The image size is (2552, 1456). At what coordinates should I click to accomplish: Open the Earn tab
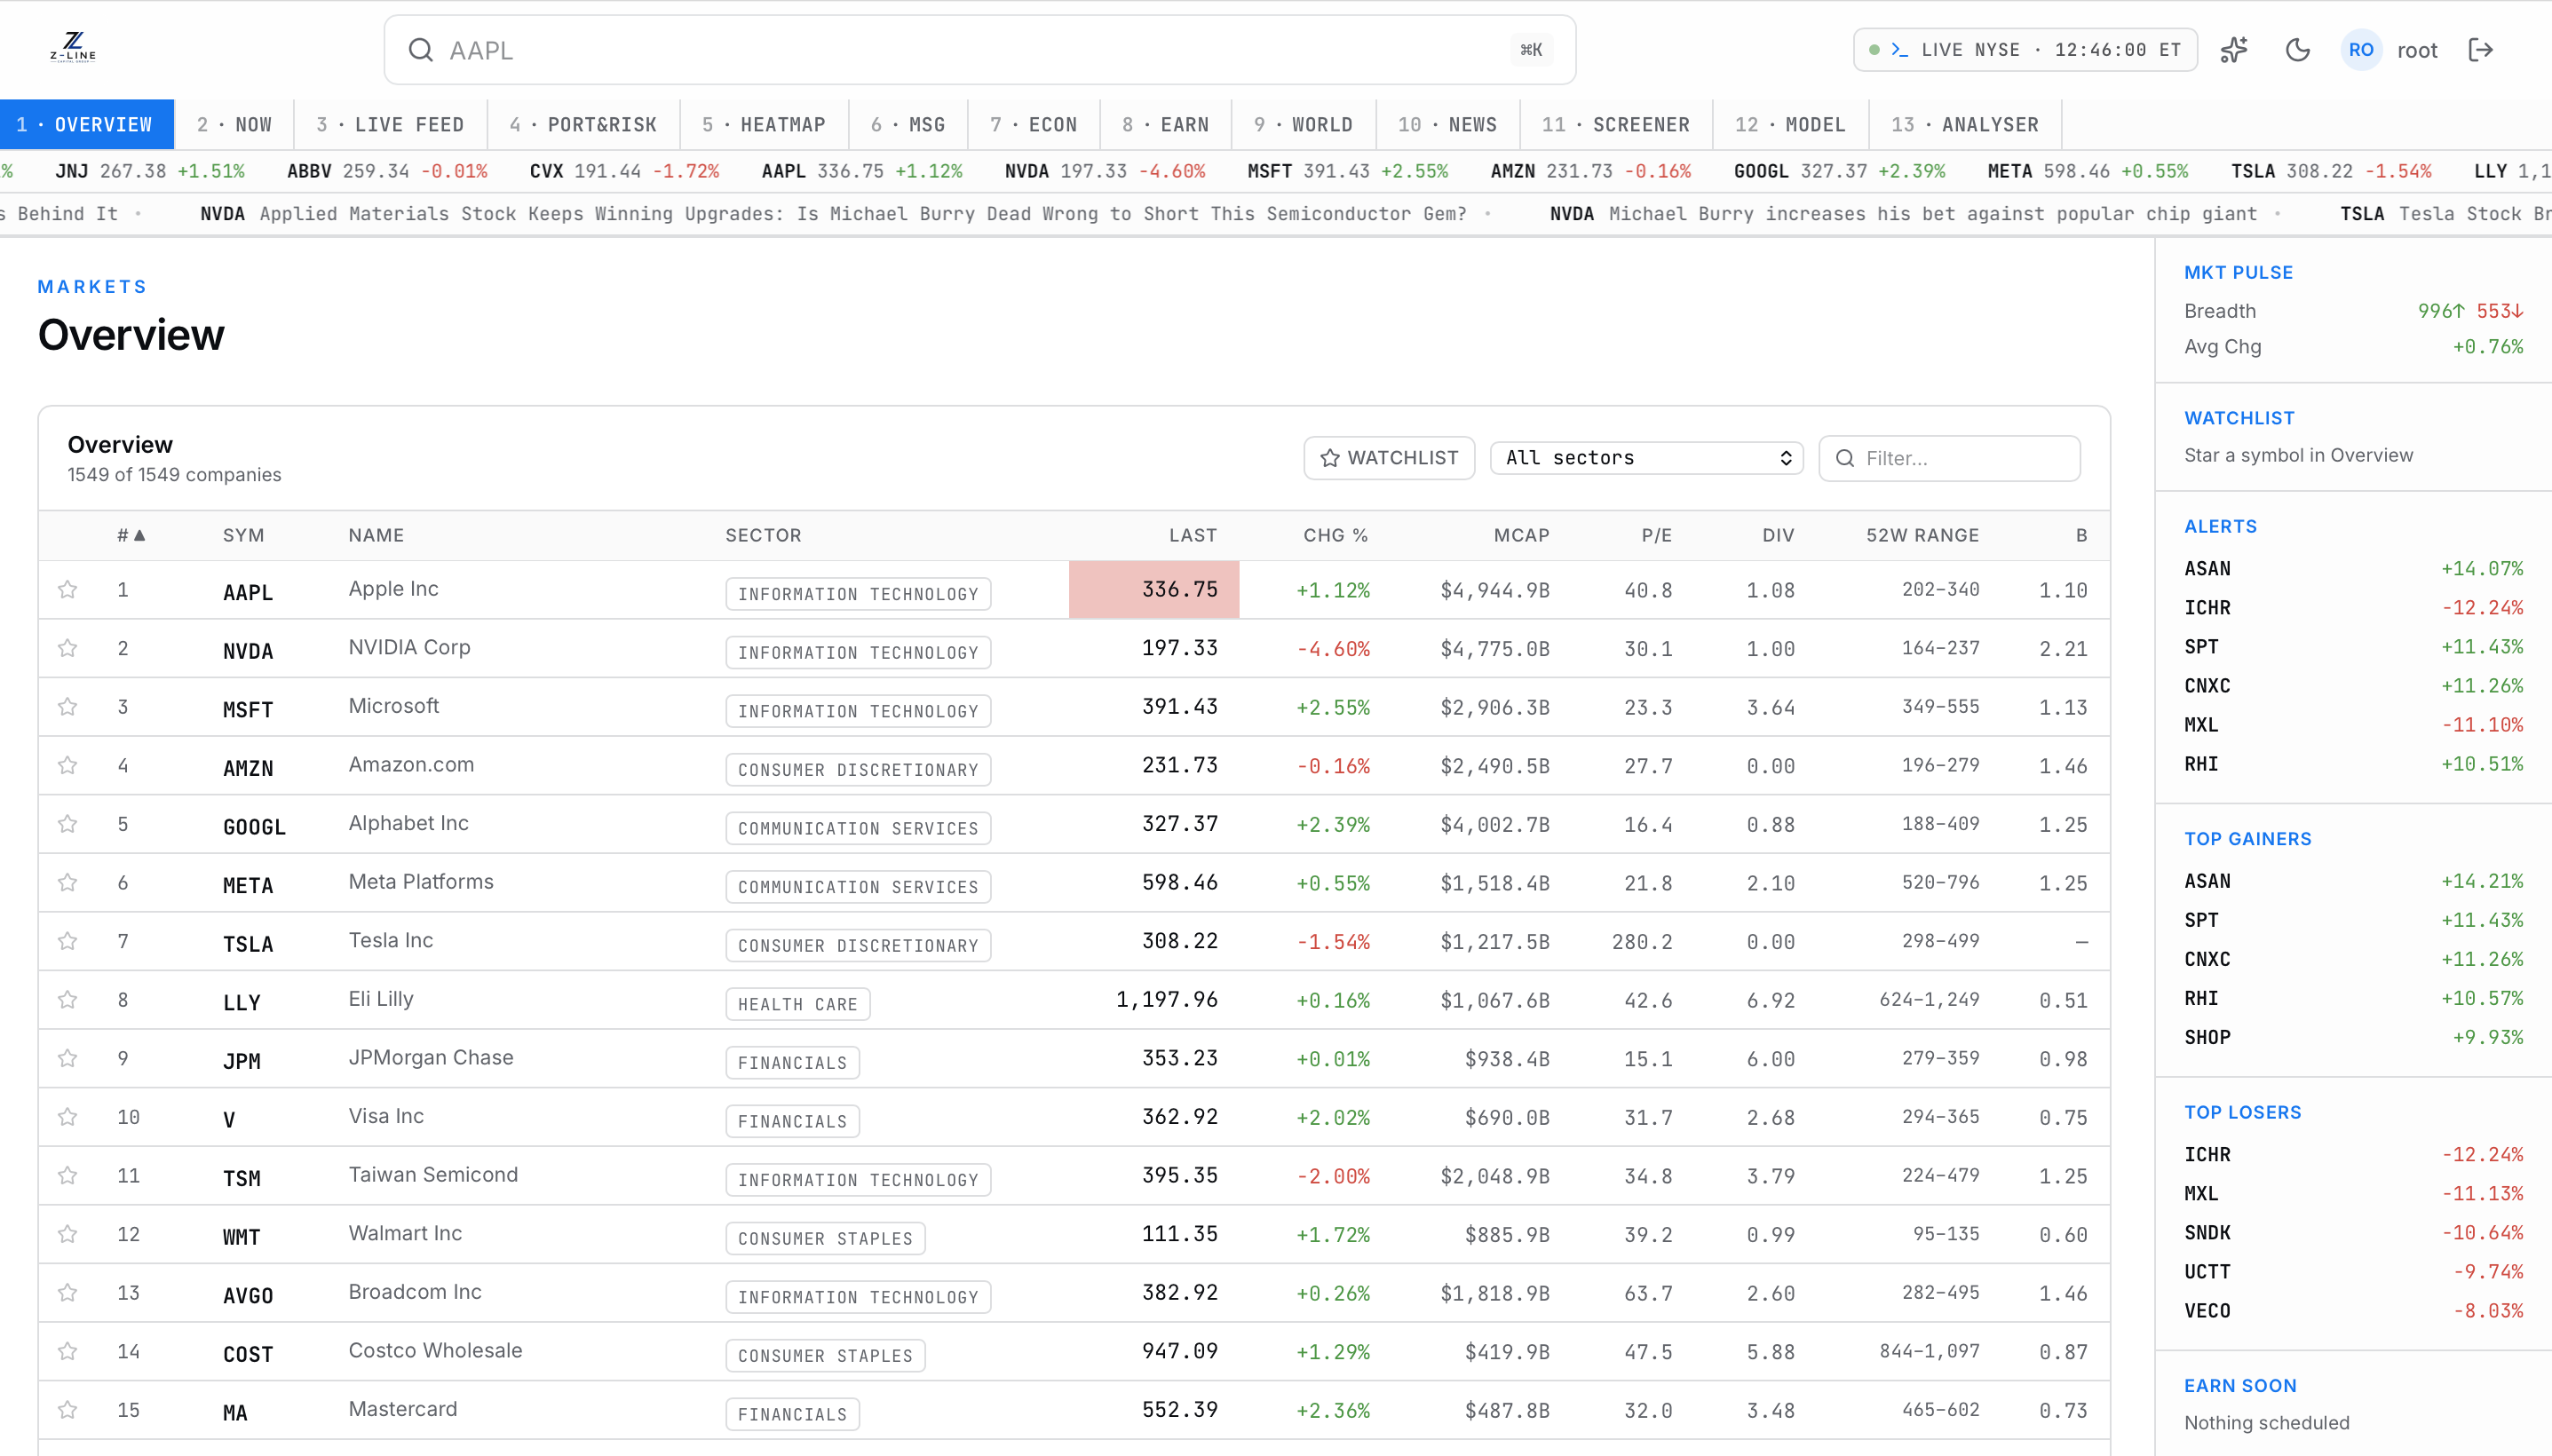click(x=1165, y=125)
